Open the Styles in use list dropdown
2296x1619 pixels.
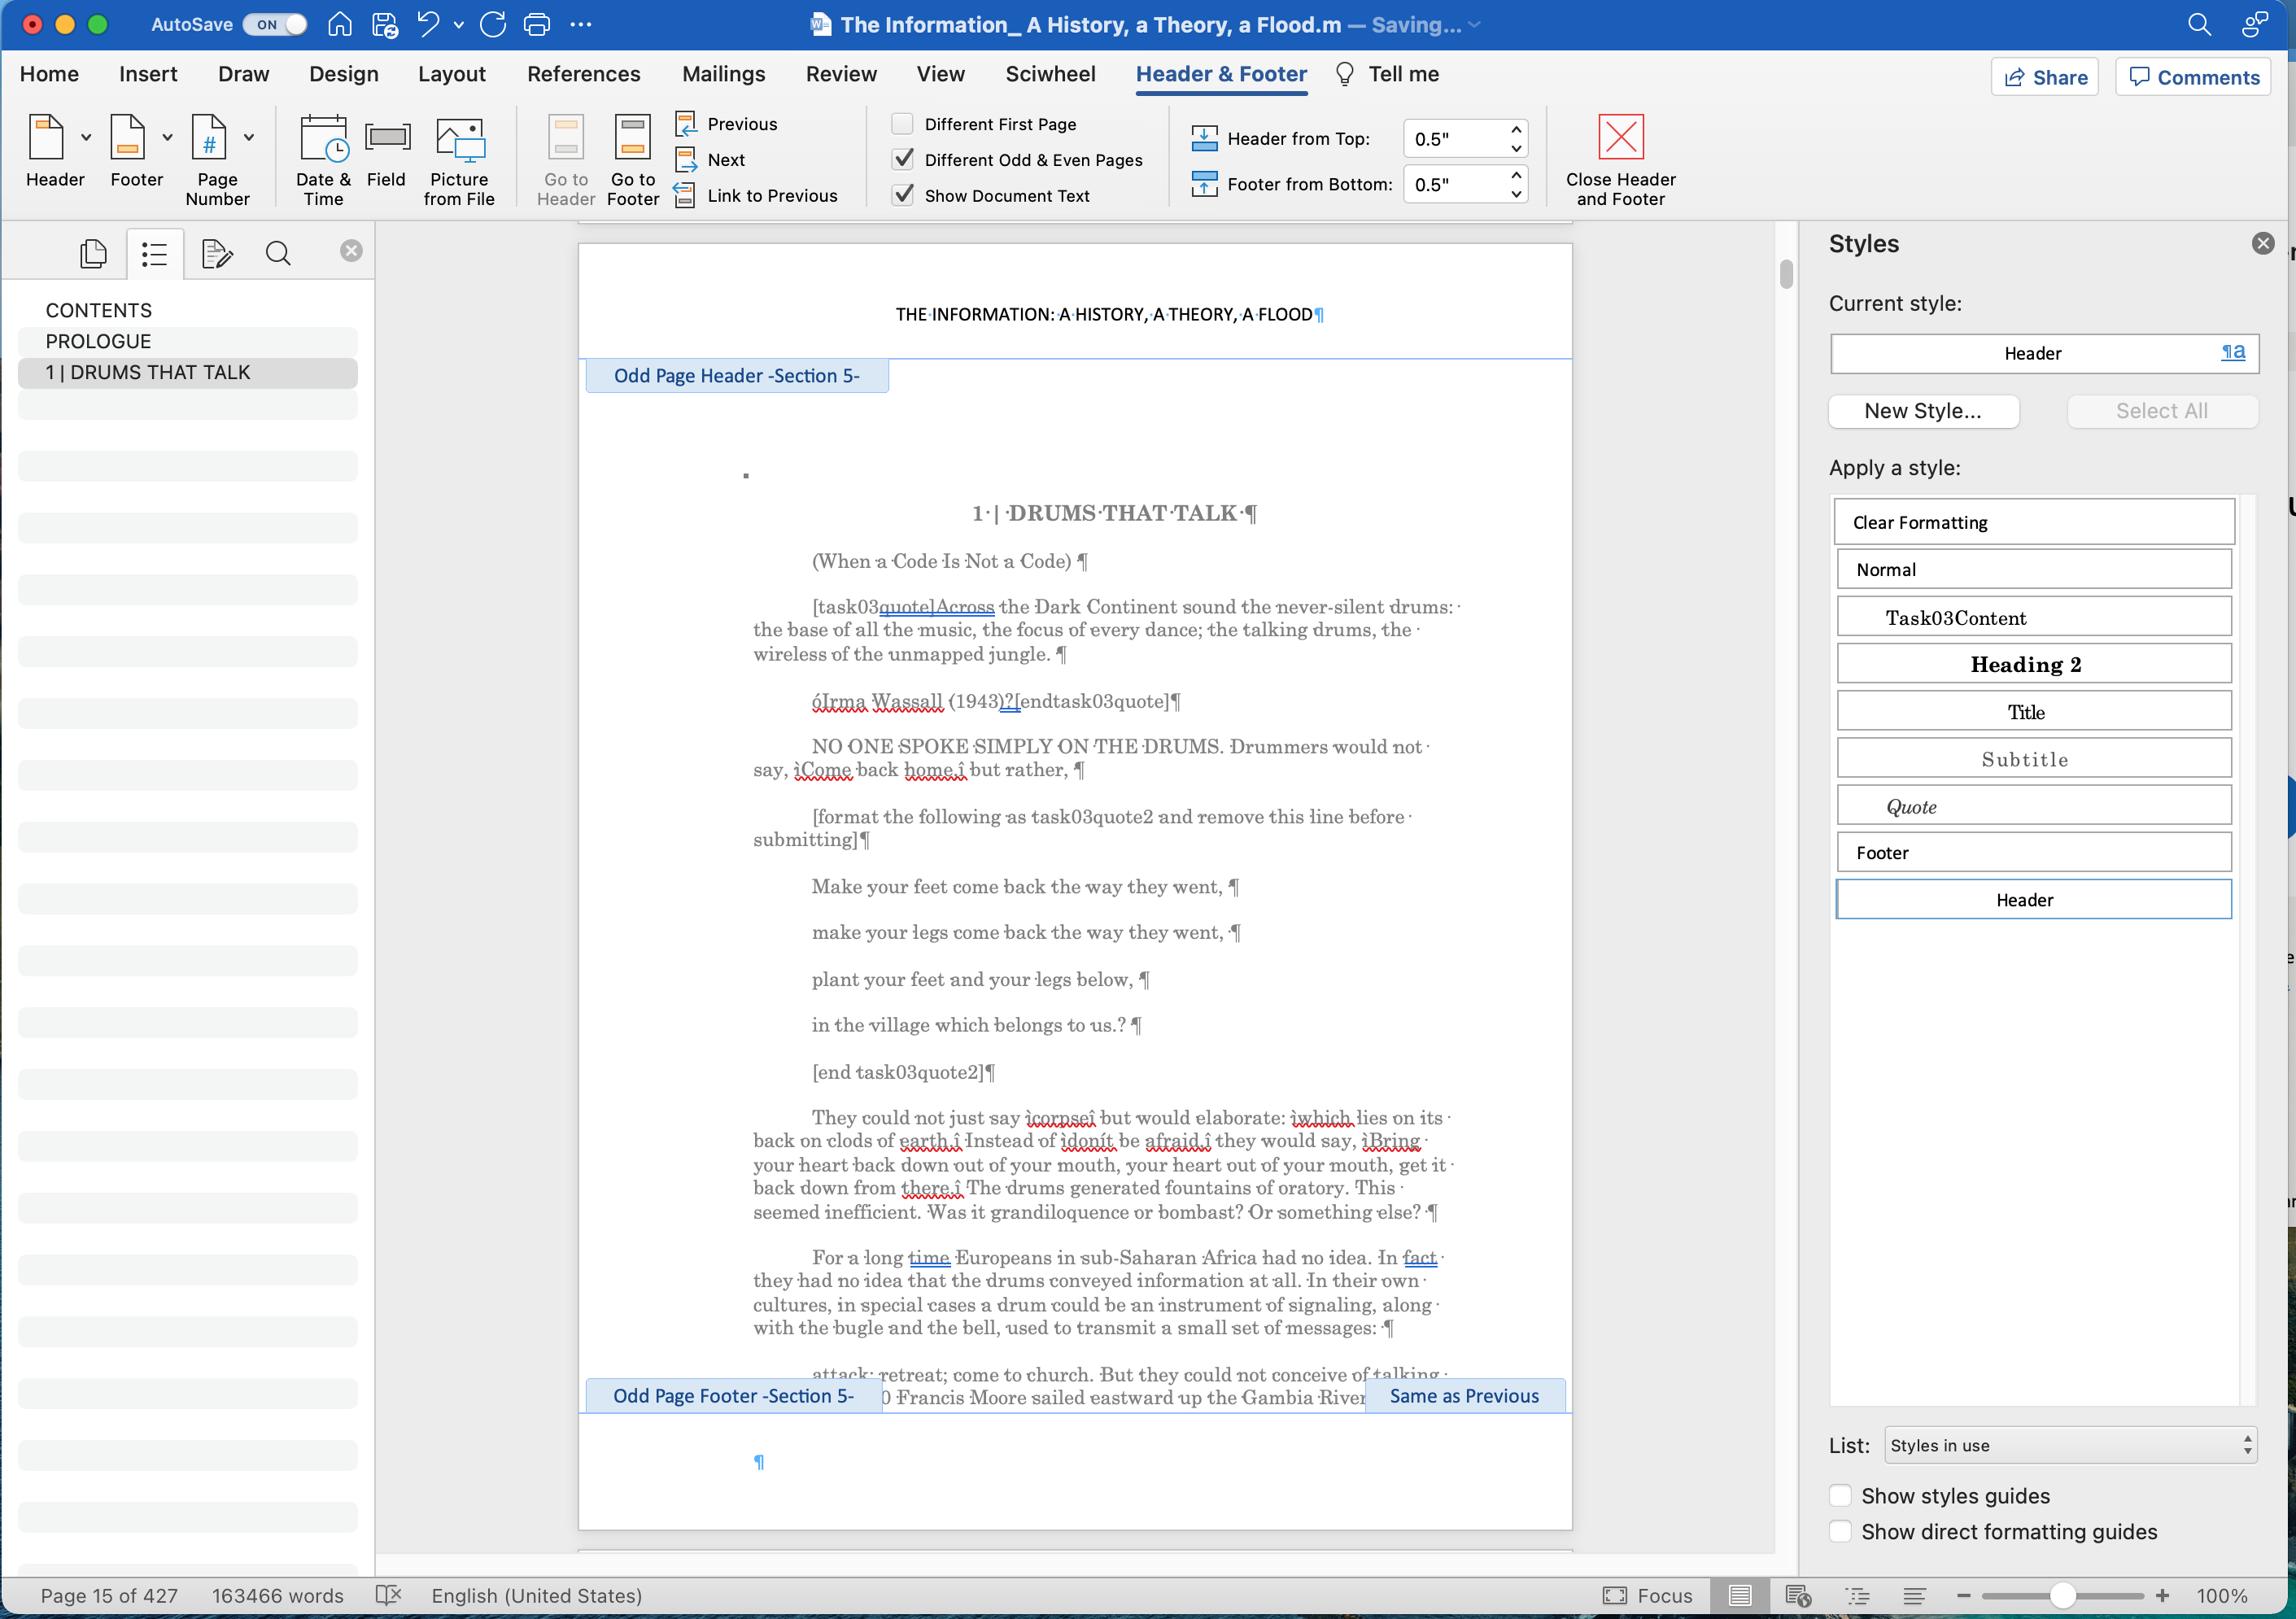click(x=2069, y=1445)
